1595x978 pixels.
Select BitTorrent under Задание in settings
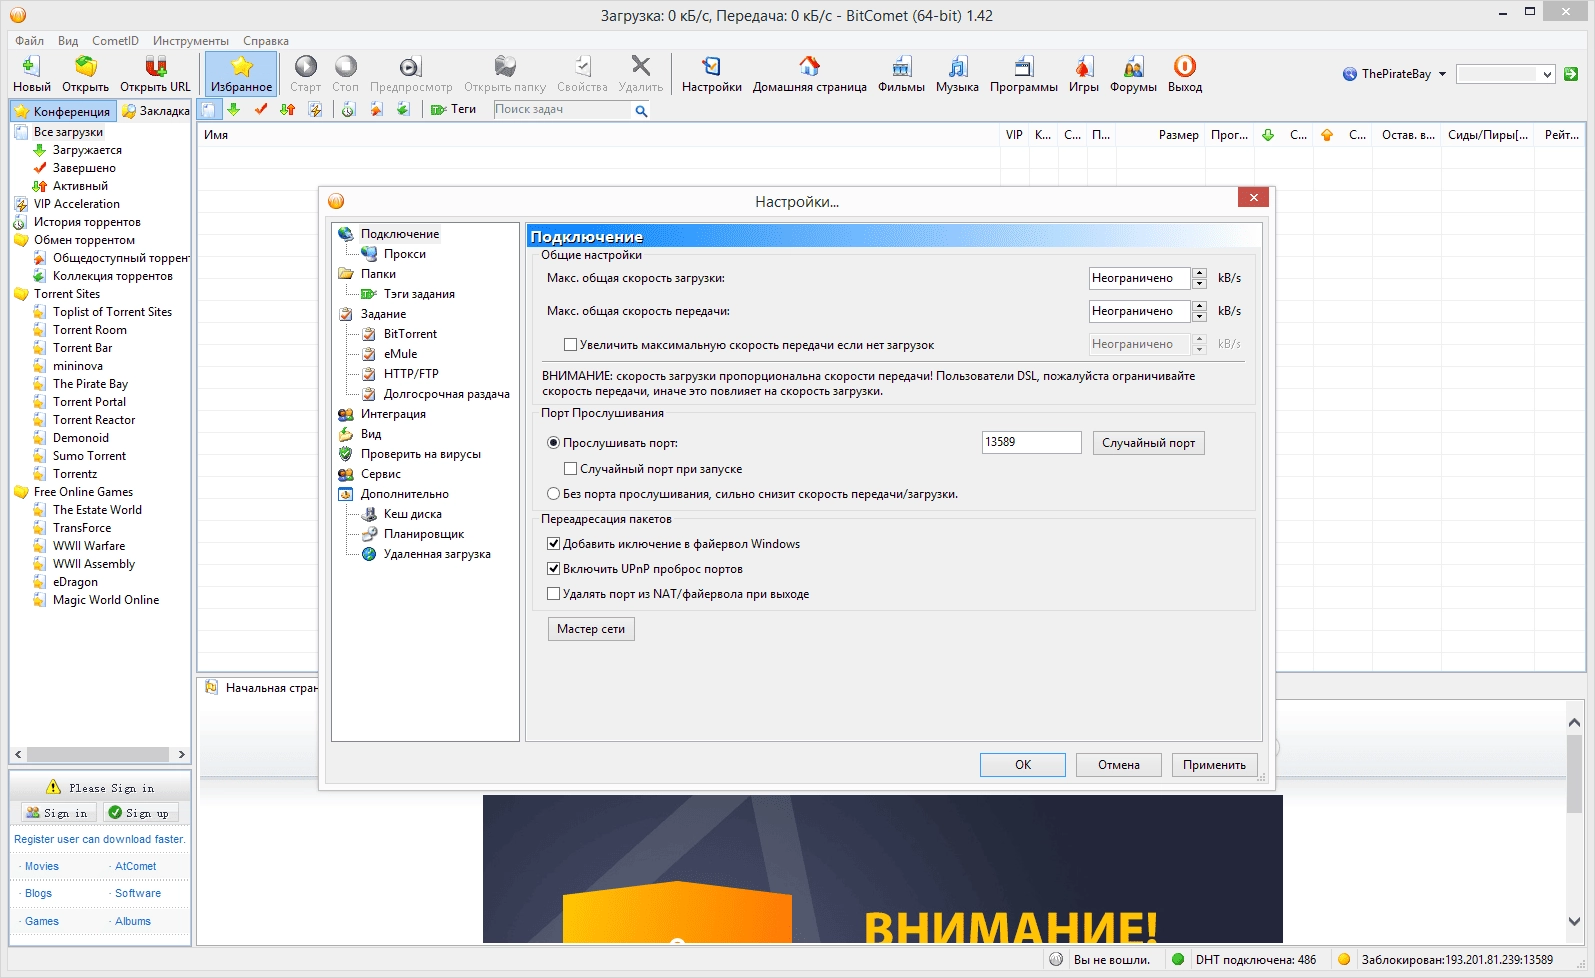coord(410,334)
